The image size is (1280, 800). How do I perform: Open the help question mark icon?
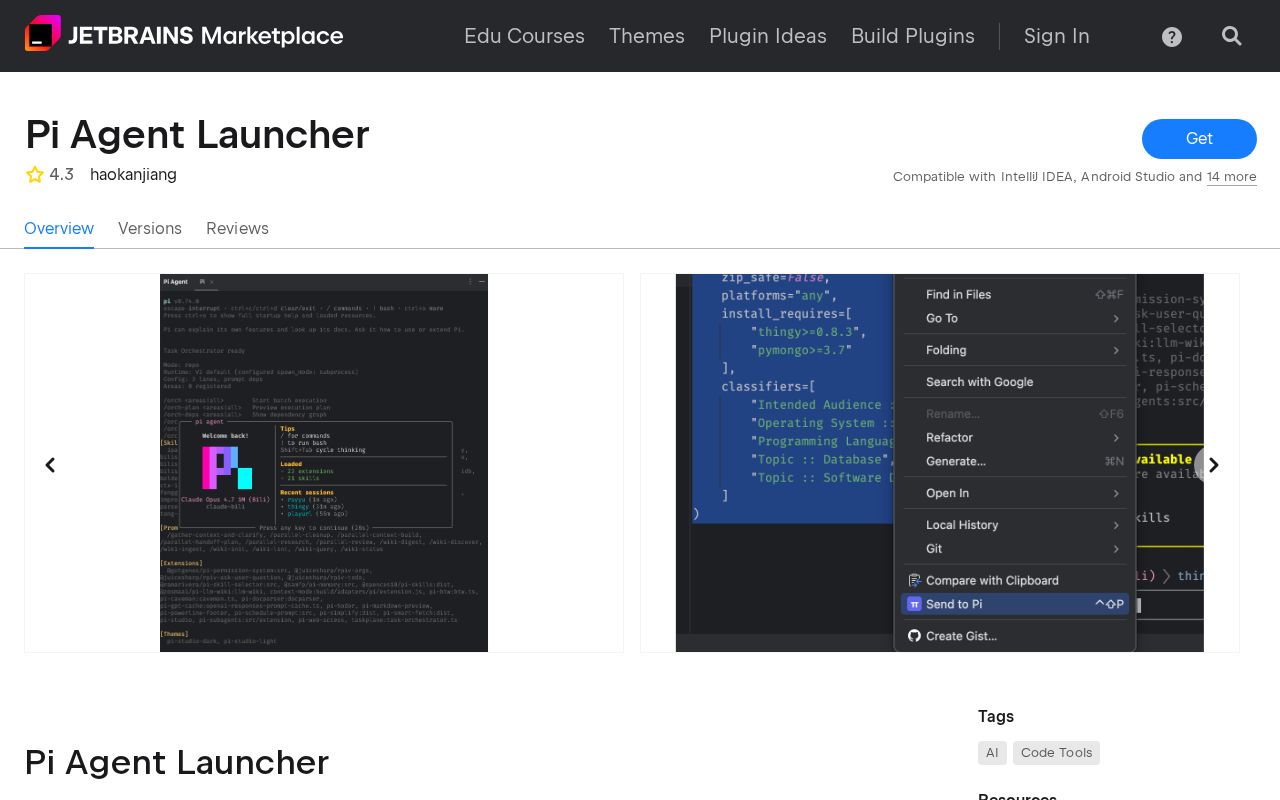tap(1172, 37)
